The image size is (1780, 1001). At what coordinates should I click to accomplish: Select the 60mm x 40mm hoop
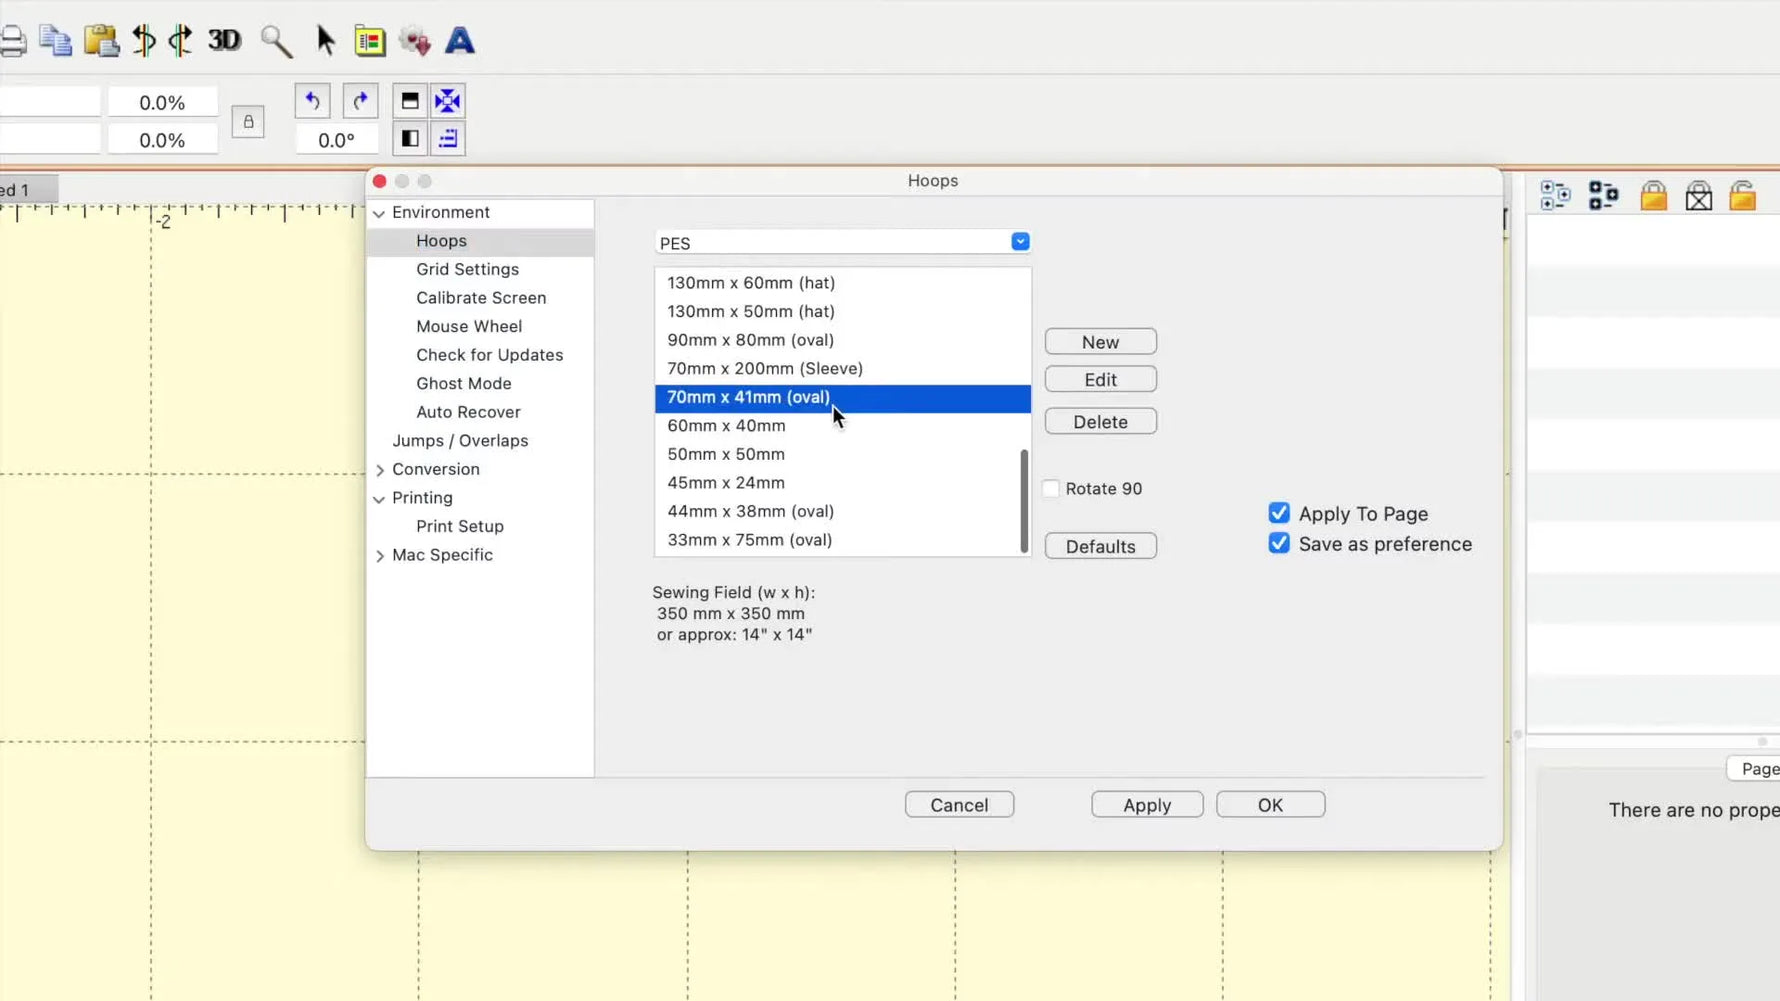(843, 426)
